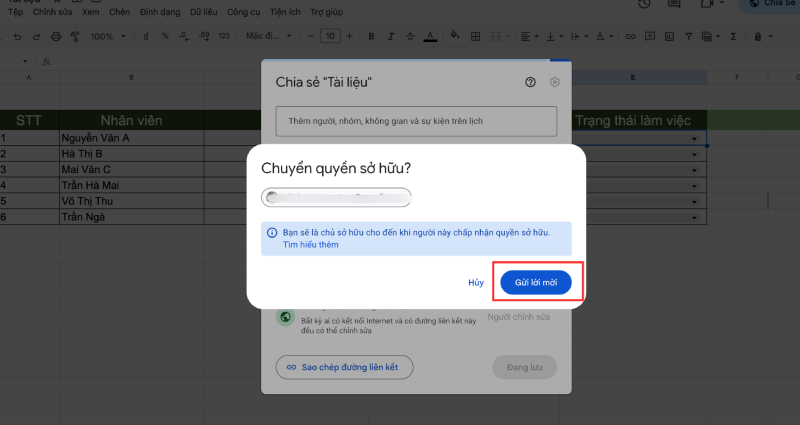The width and height of the screenshot is (800, 425).
Task: Open Trạng thái dropdown for Nguyễn Văn A row
Action: point(694,139)
